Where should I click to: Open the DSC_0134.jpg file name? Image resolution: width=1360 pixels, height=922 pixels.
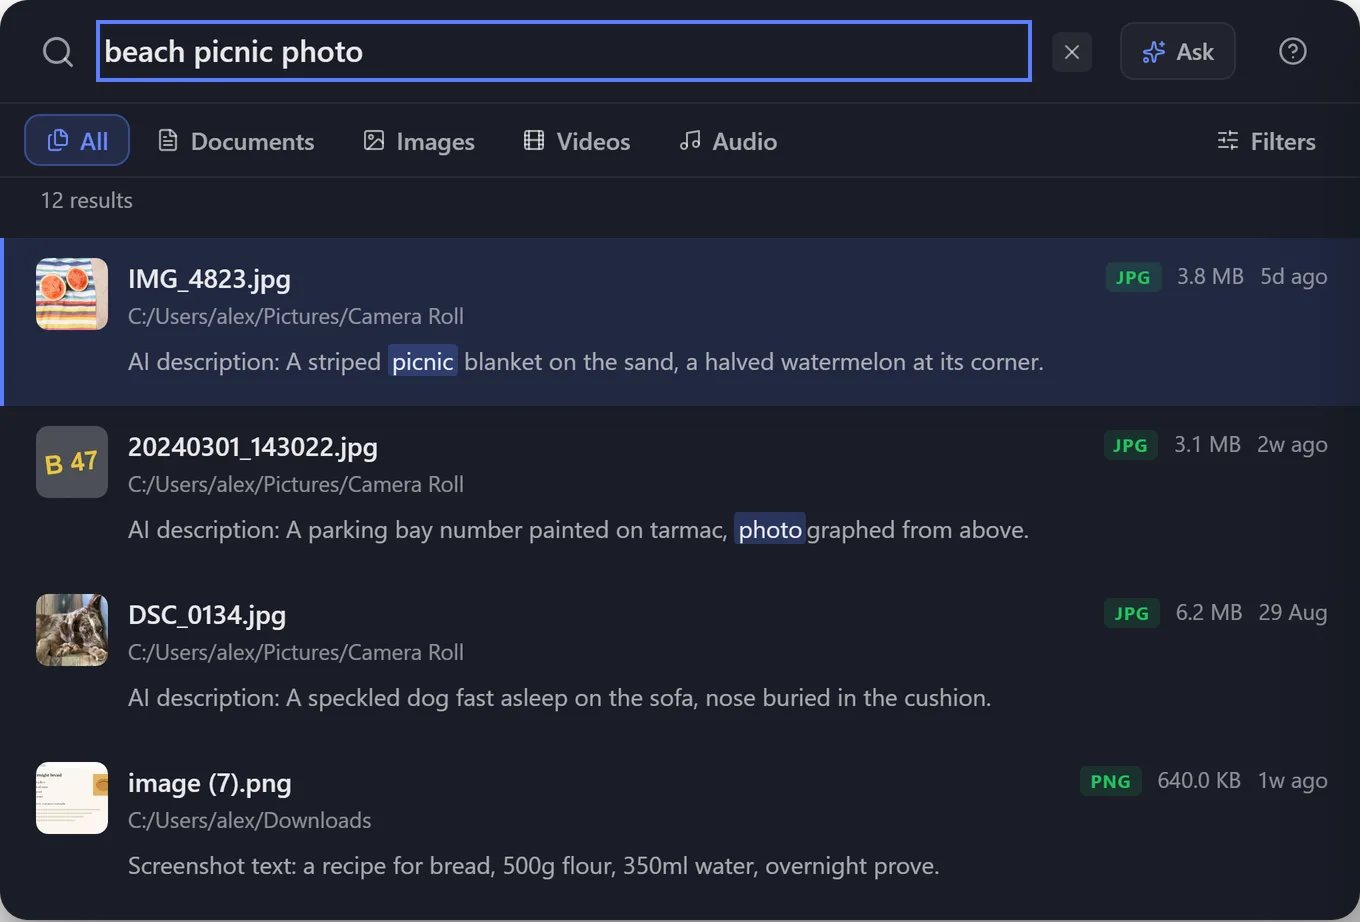(207, 614)
